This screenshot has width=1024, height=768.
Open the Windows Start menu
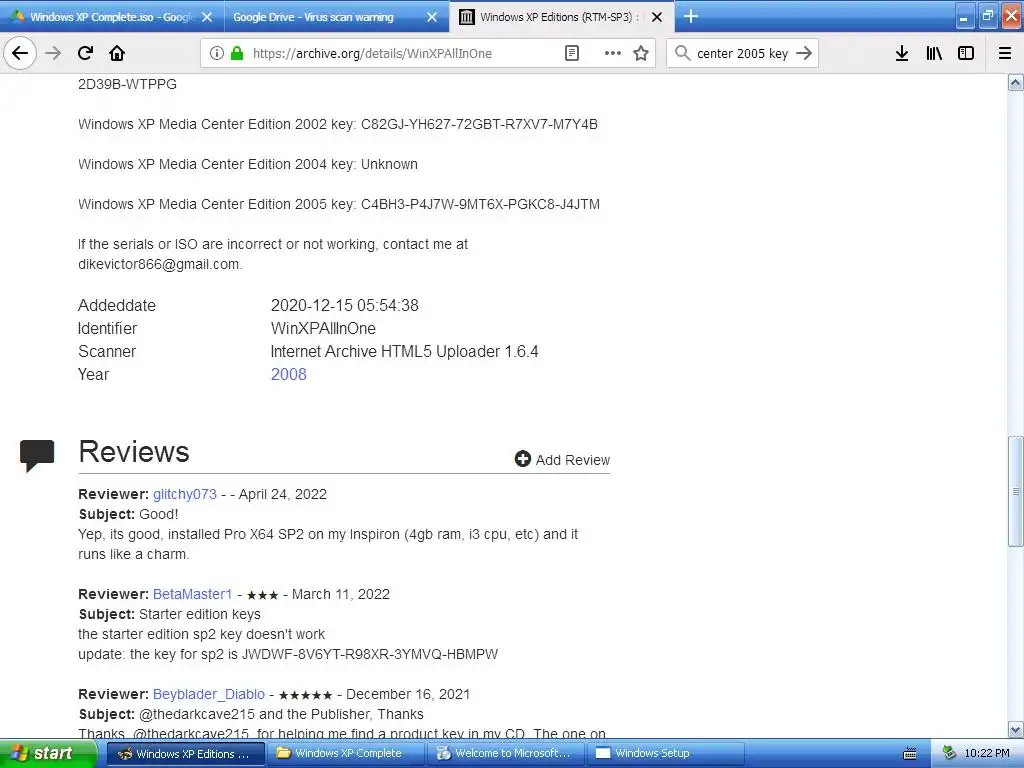coord(48,753)
